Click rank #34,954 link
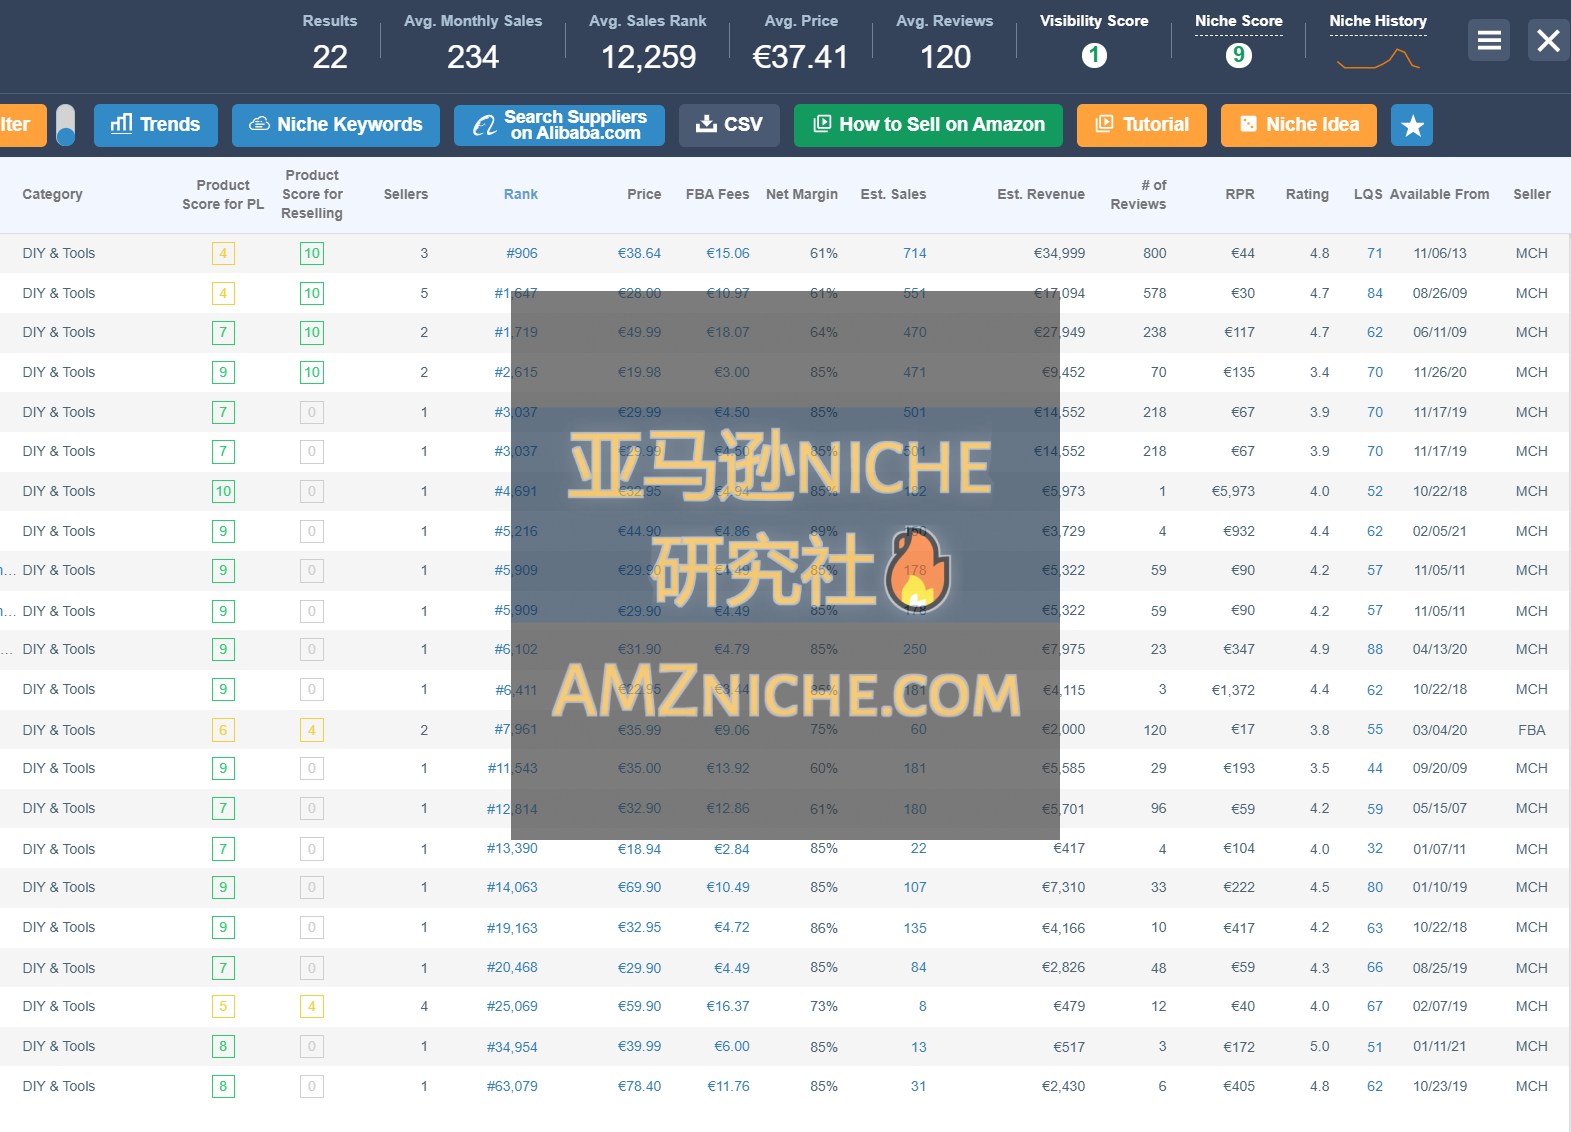1571x1132 pixels. (512, 1047)
